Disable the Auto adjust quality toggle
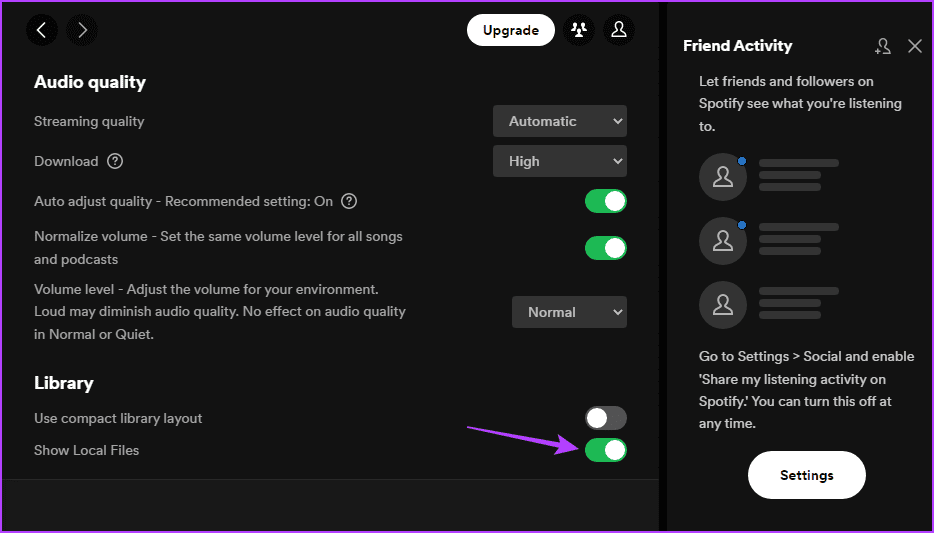 click(606, 201)
